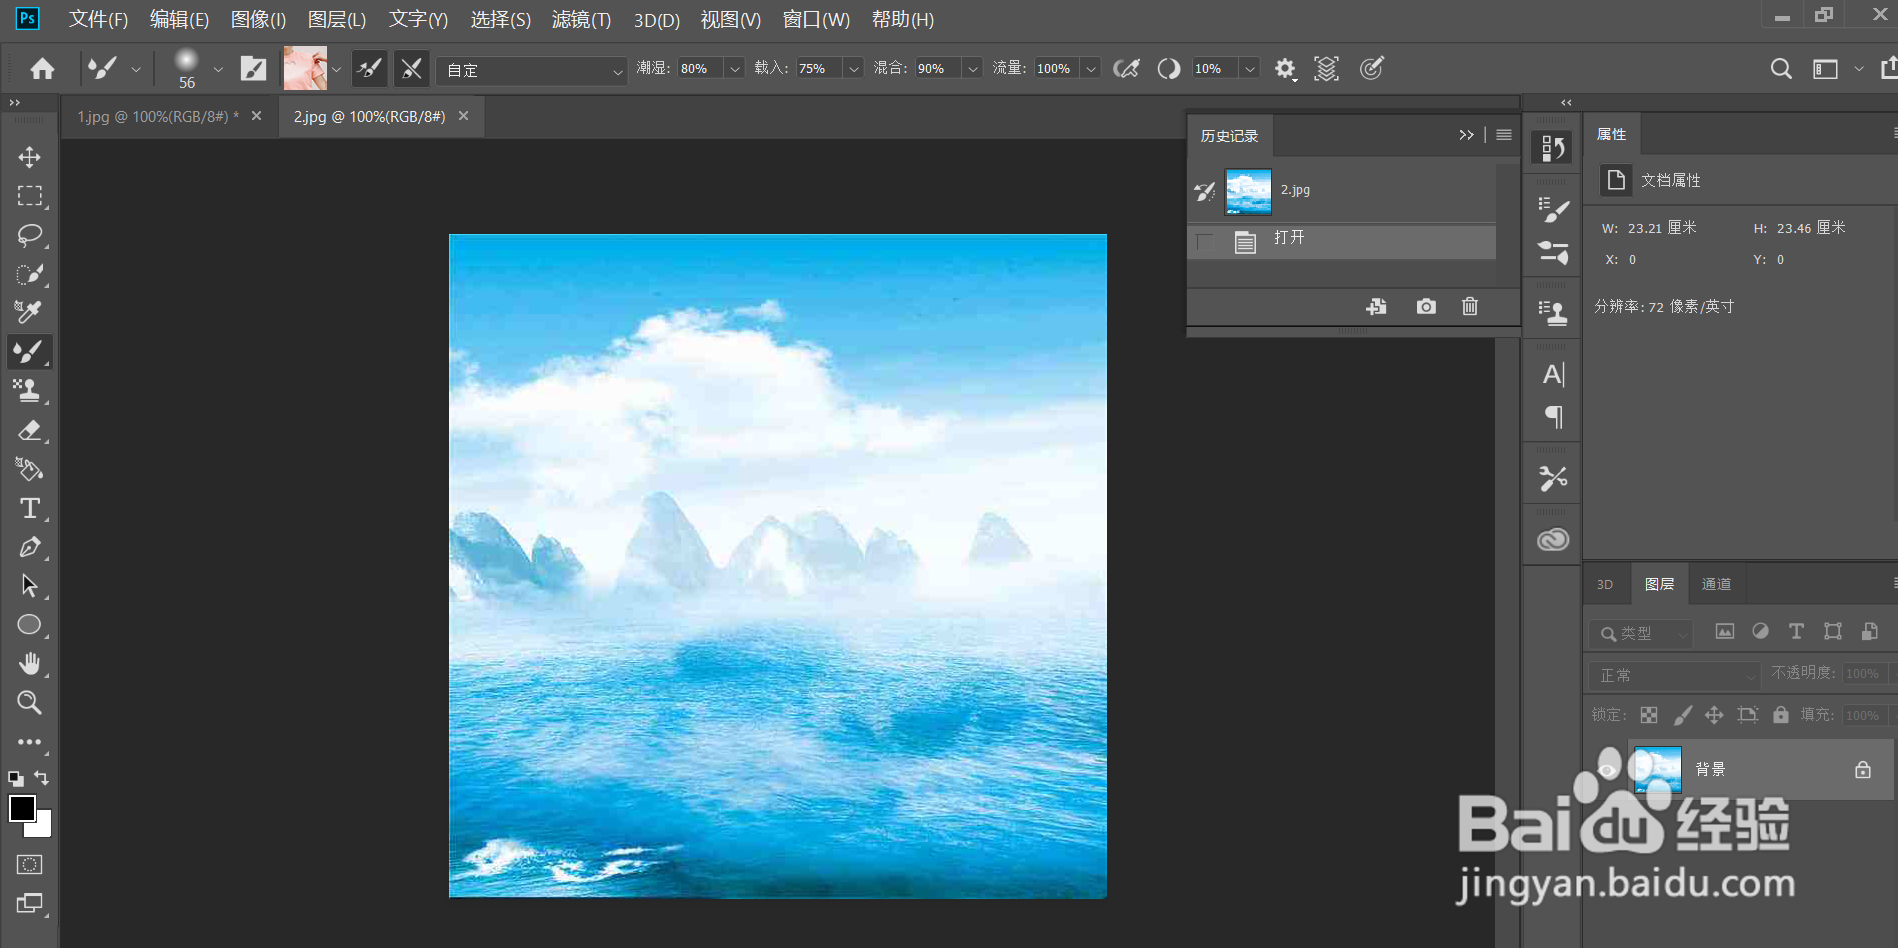
Task: Click the 2.jpg snapshot thumbnail
Action: (1248, 191)
